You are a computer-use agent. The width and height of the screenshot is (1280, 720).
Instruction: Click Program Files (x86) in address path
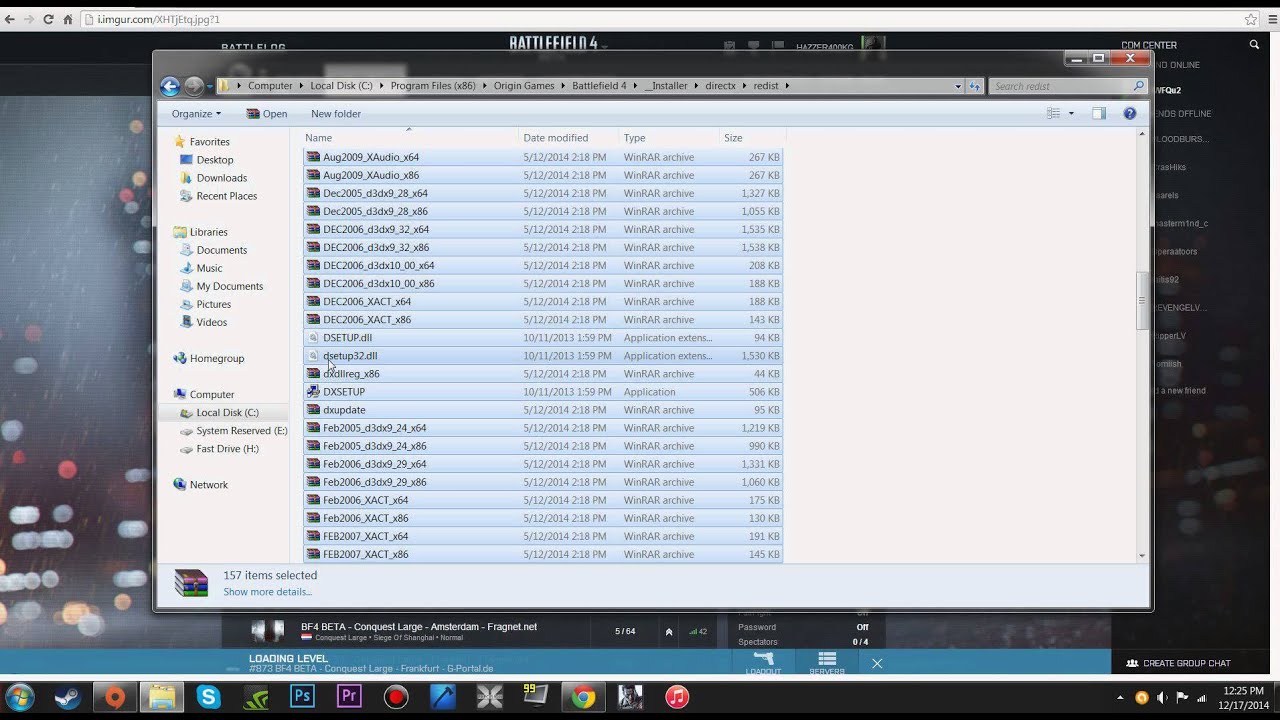pos(433,86)
